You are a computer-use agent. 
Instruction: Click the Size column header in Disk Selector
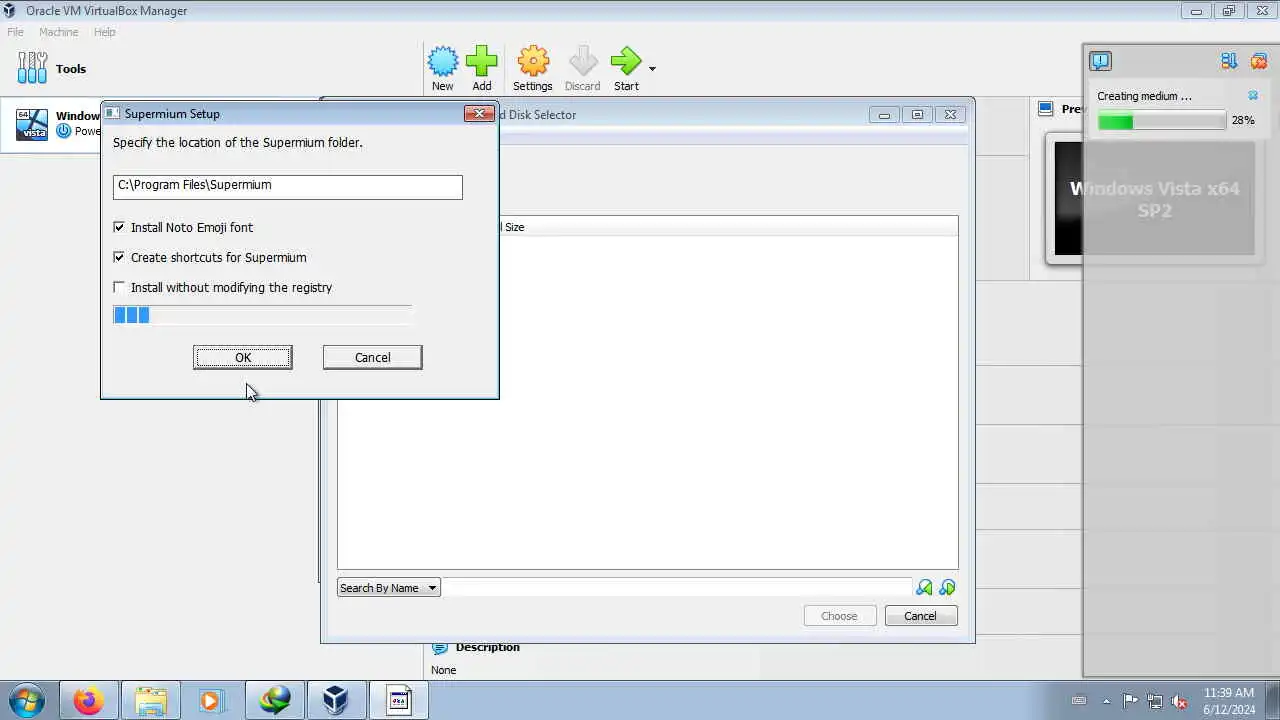click(x=514, y=227)
